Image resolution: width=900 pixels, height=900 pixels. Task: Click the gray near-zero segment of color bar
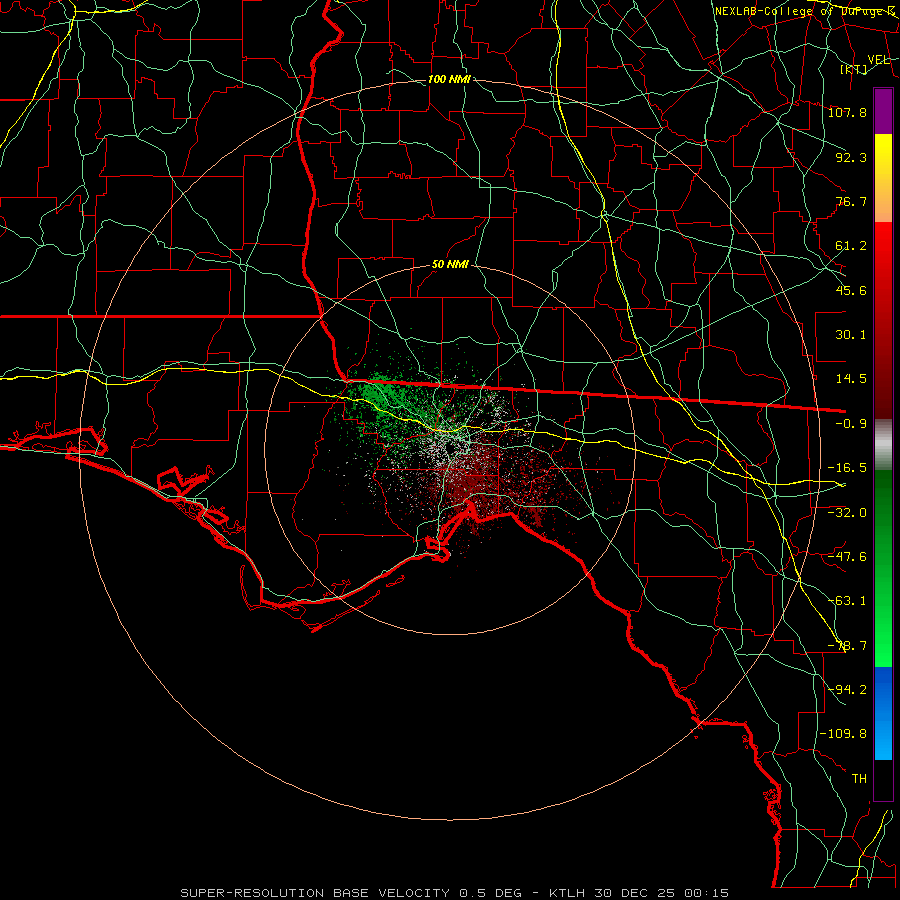click(x=883, y=445)
